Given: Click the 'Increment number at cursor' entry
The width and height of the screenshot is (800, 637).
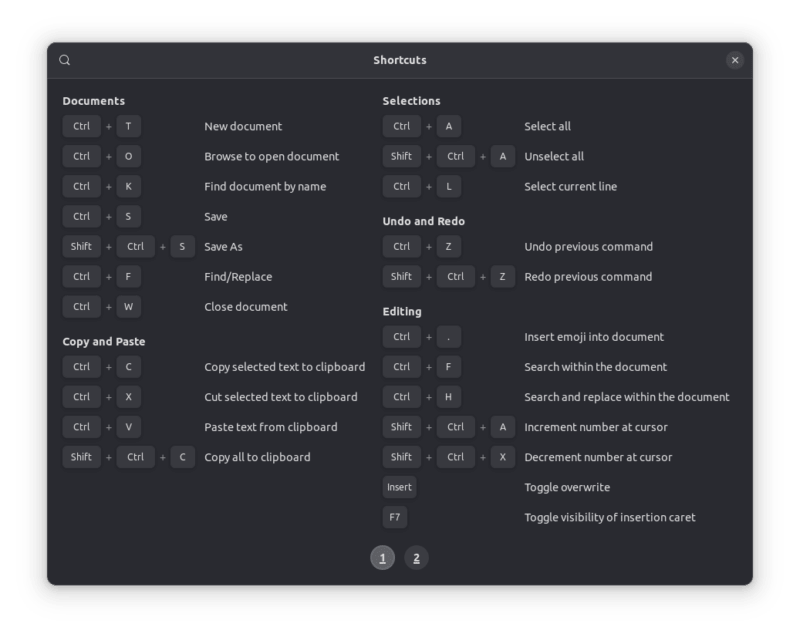Looking at the screenshot, I should pos(595,427).
